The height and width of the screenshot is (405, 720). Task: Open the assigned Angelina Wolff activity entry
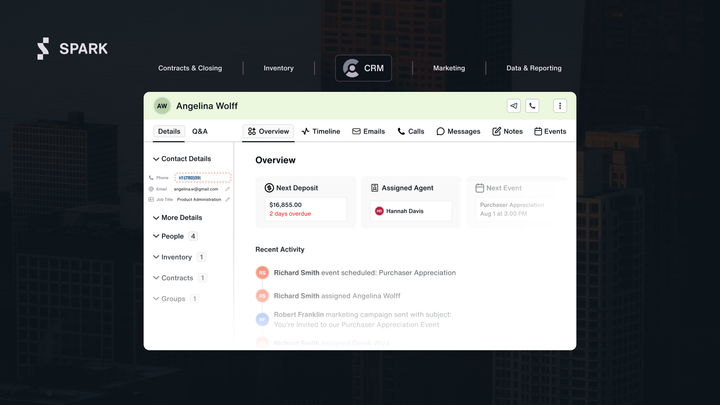point(337,296)
